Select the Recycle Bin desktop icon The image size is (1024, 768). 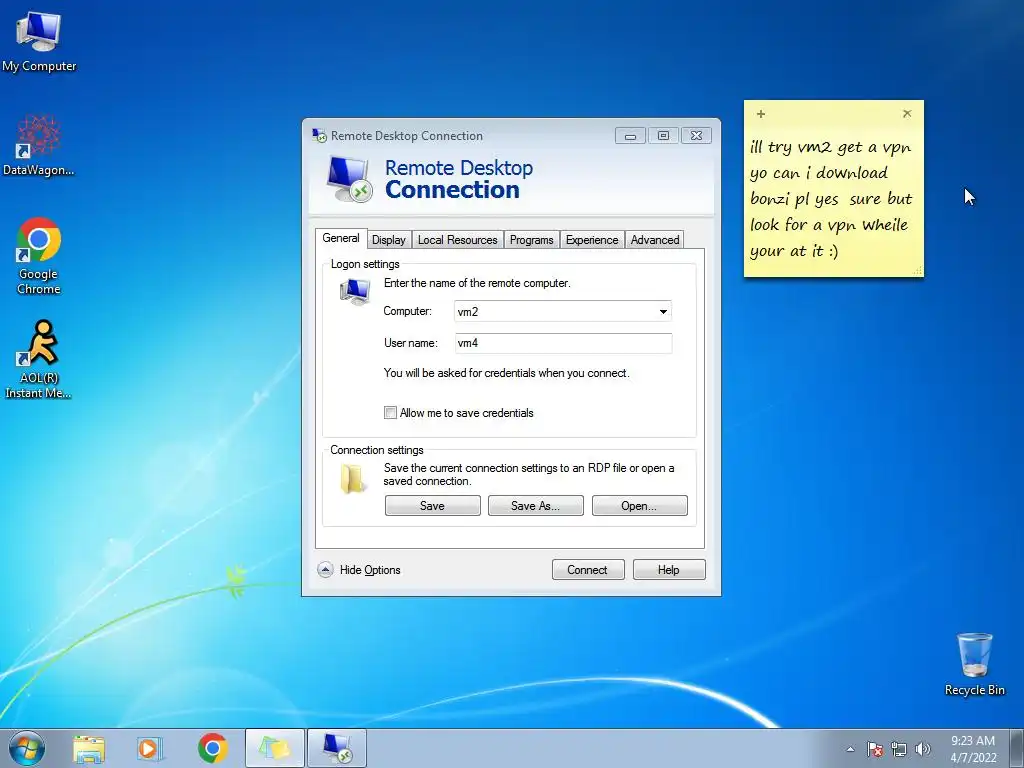974,664
